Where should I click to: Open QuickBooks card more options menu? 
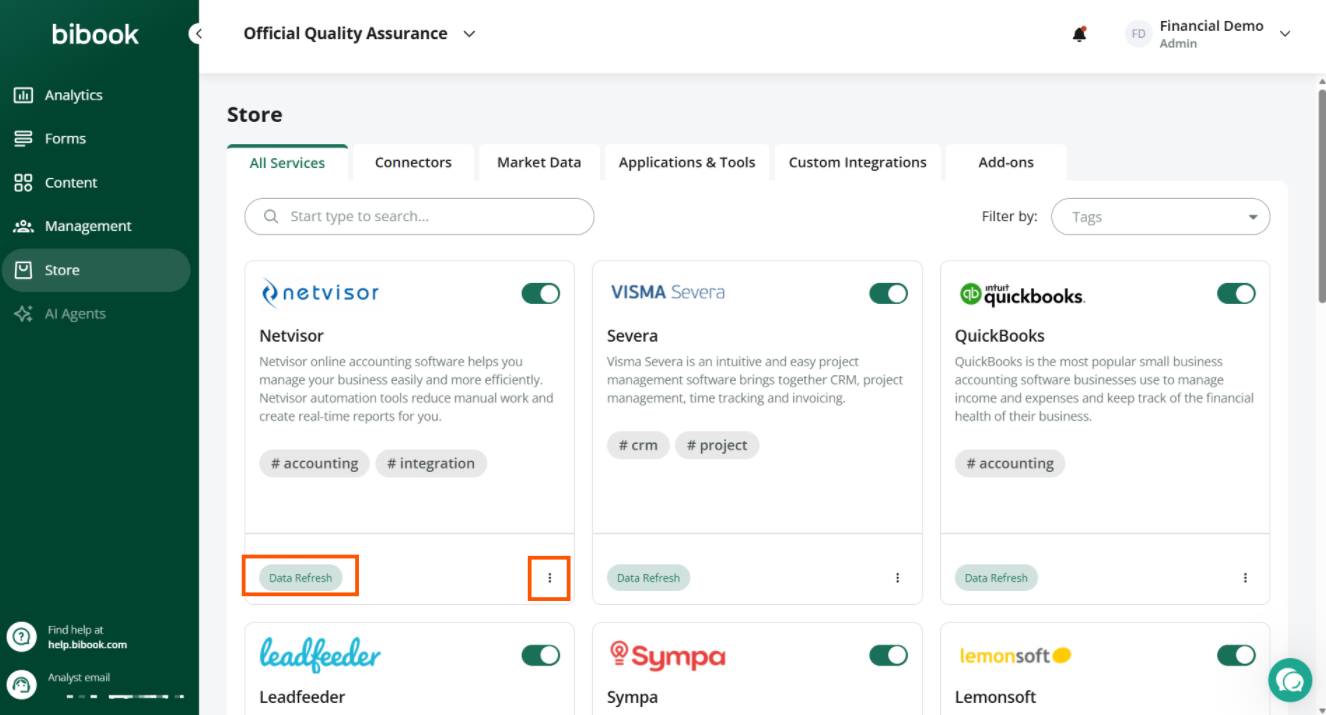point(1245,578)
